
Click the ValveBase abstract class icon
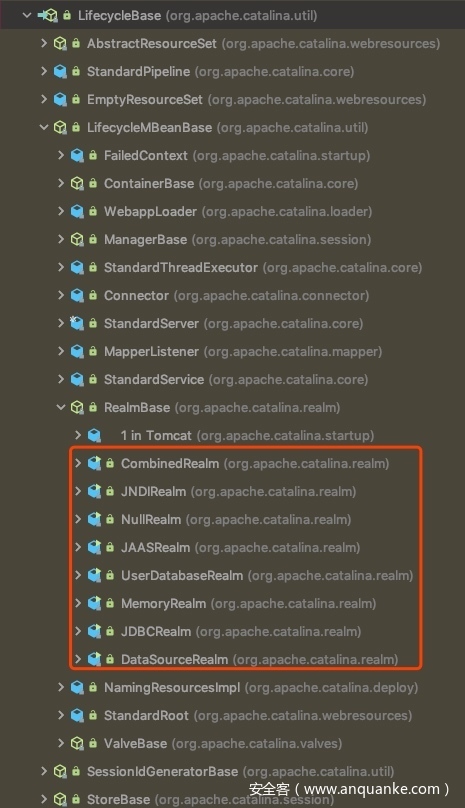[77, 743]
